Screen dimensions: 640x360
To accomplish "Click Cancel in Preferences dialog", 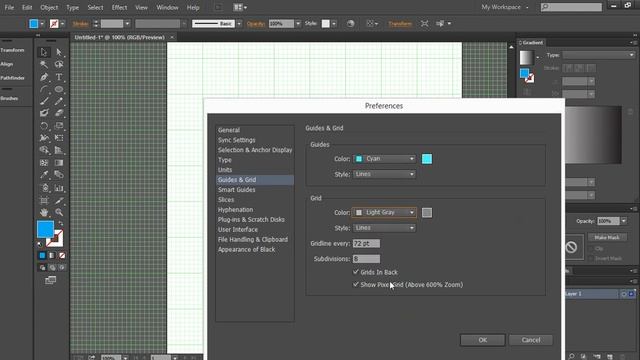I will pyautogui.click(x=531, y=340).
